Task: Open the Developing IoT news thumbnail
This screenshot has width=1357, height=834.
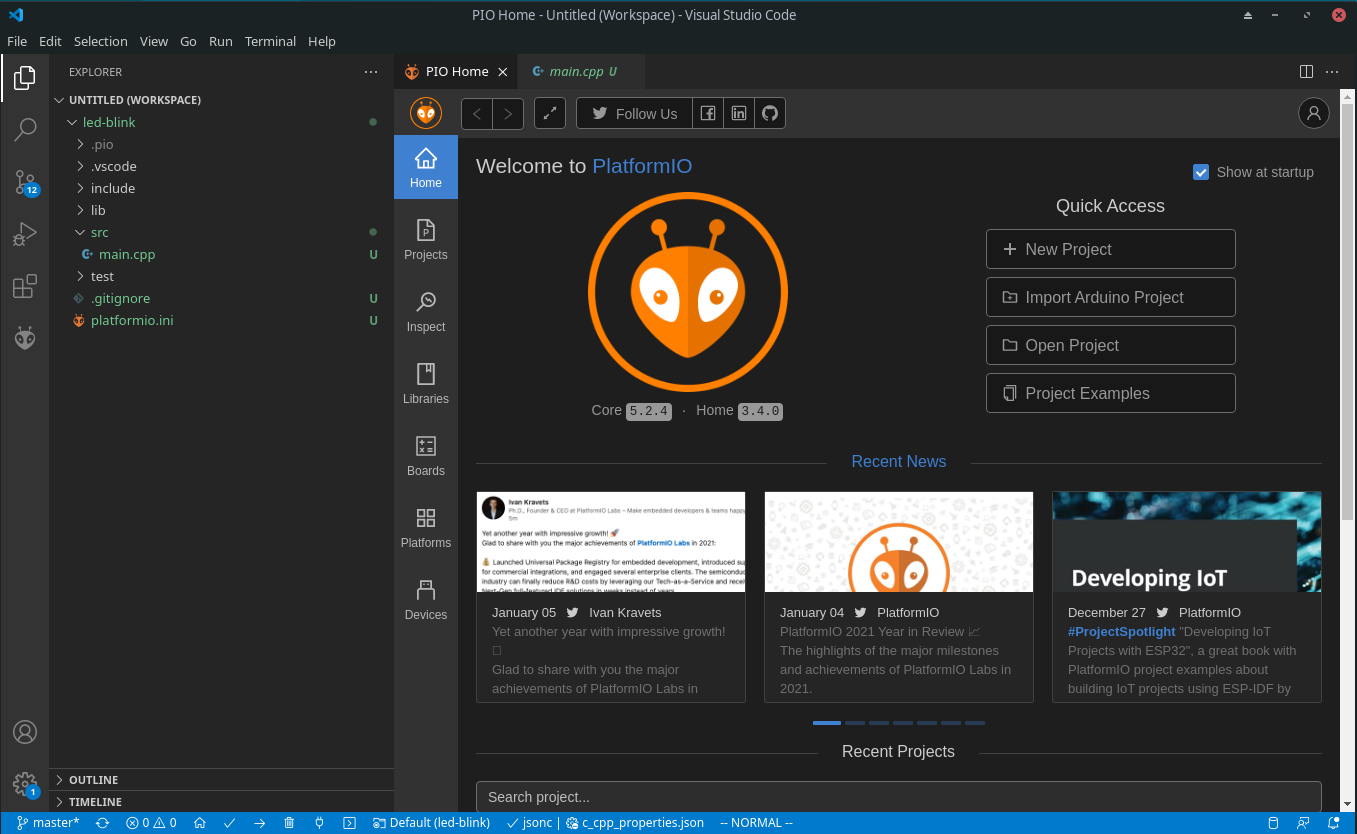Action: 1187,542
